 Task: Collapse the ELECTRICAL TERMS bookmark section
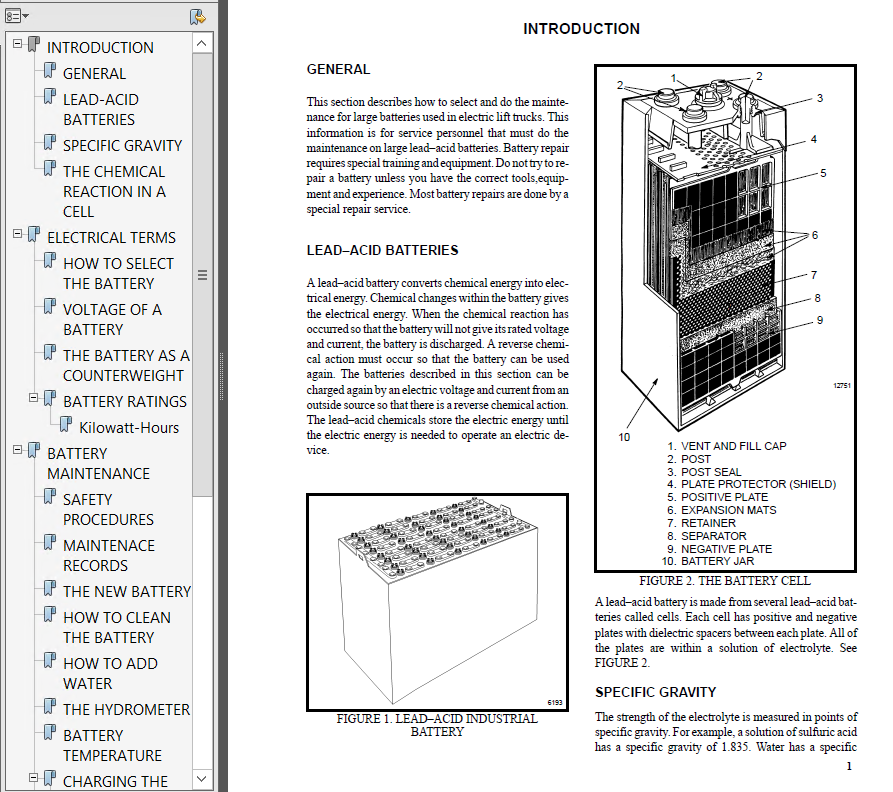[18, 233]
